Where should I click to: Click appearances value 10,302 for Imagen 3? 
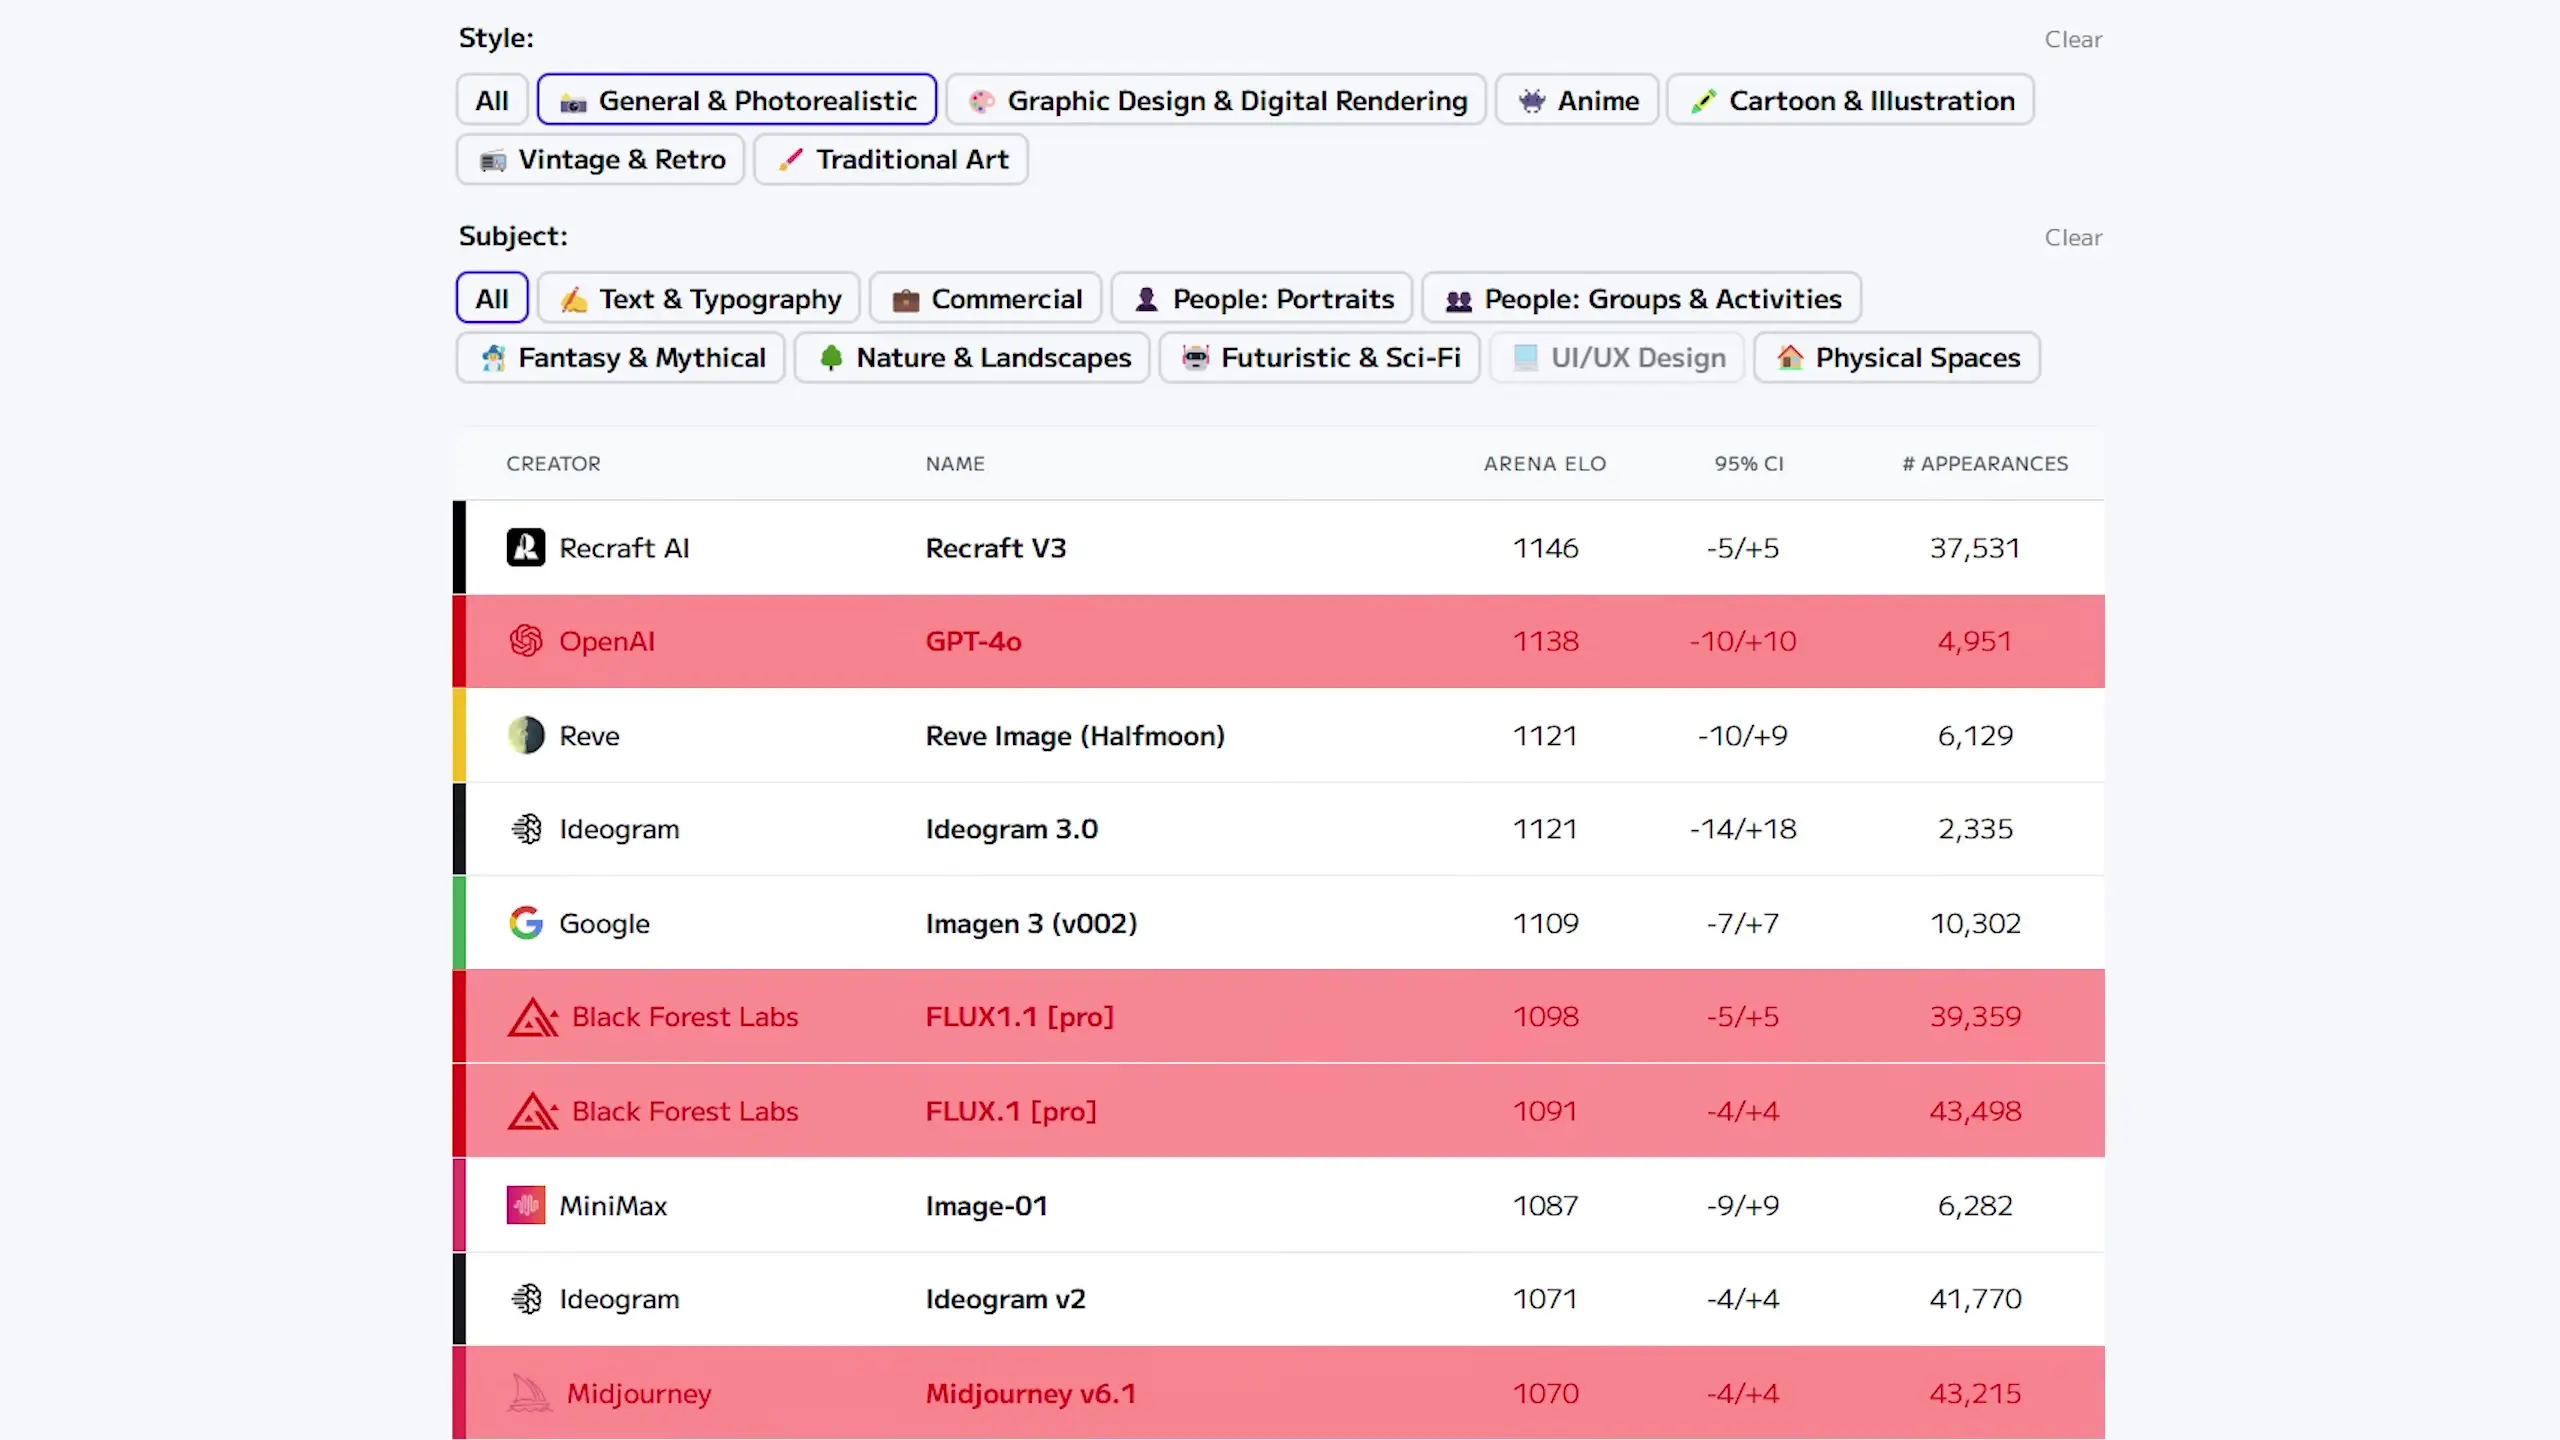(x=1975, y=923)
